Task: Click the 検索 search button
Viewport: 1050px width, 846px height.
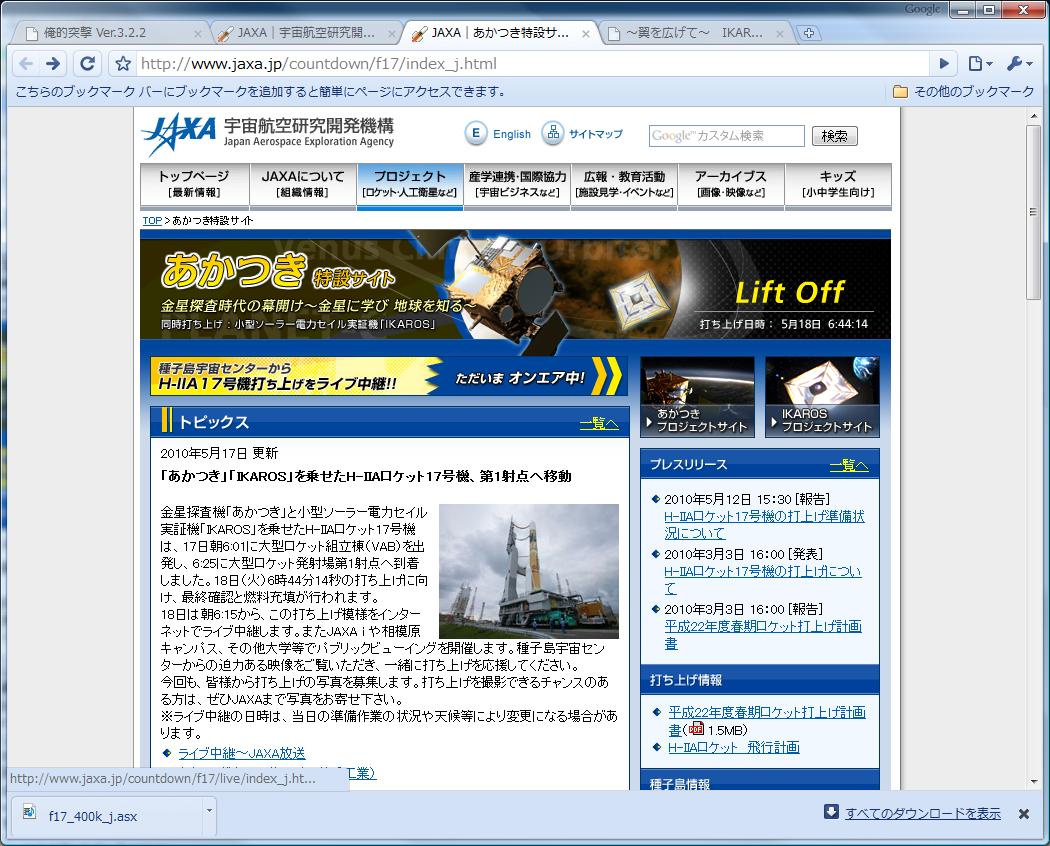Action: point(834,136)
